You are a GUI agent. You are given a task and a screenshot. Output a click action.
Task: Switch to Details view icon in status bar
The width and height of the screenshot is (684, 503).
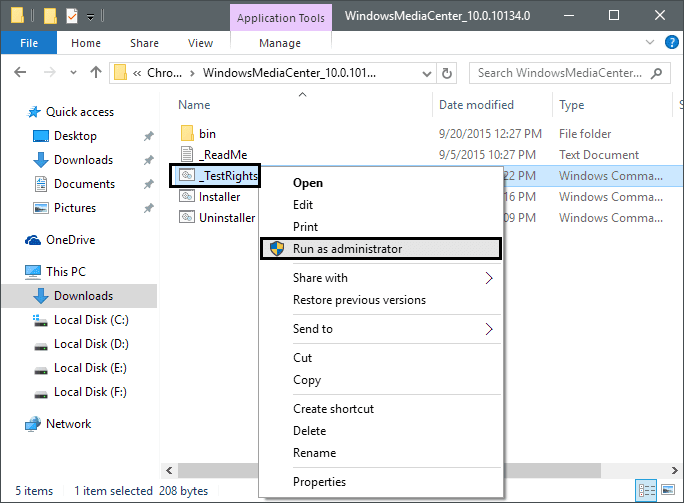[x=646, y=490]
